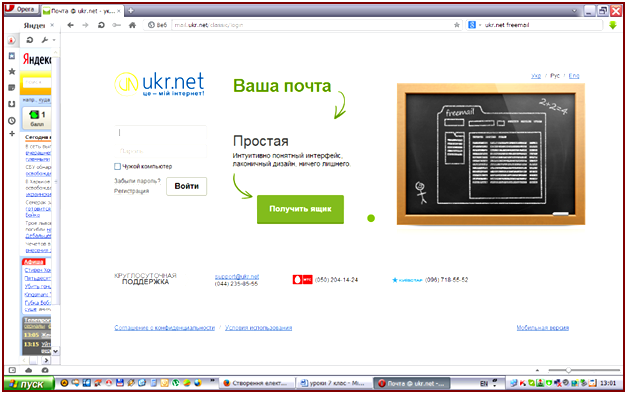
Task: Open the Регистрация link
Action: [x=132, y=191]
